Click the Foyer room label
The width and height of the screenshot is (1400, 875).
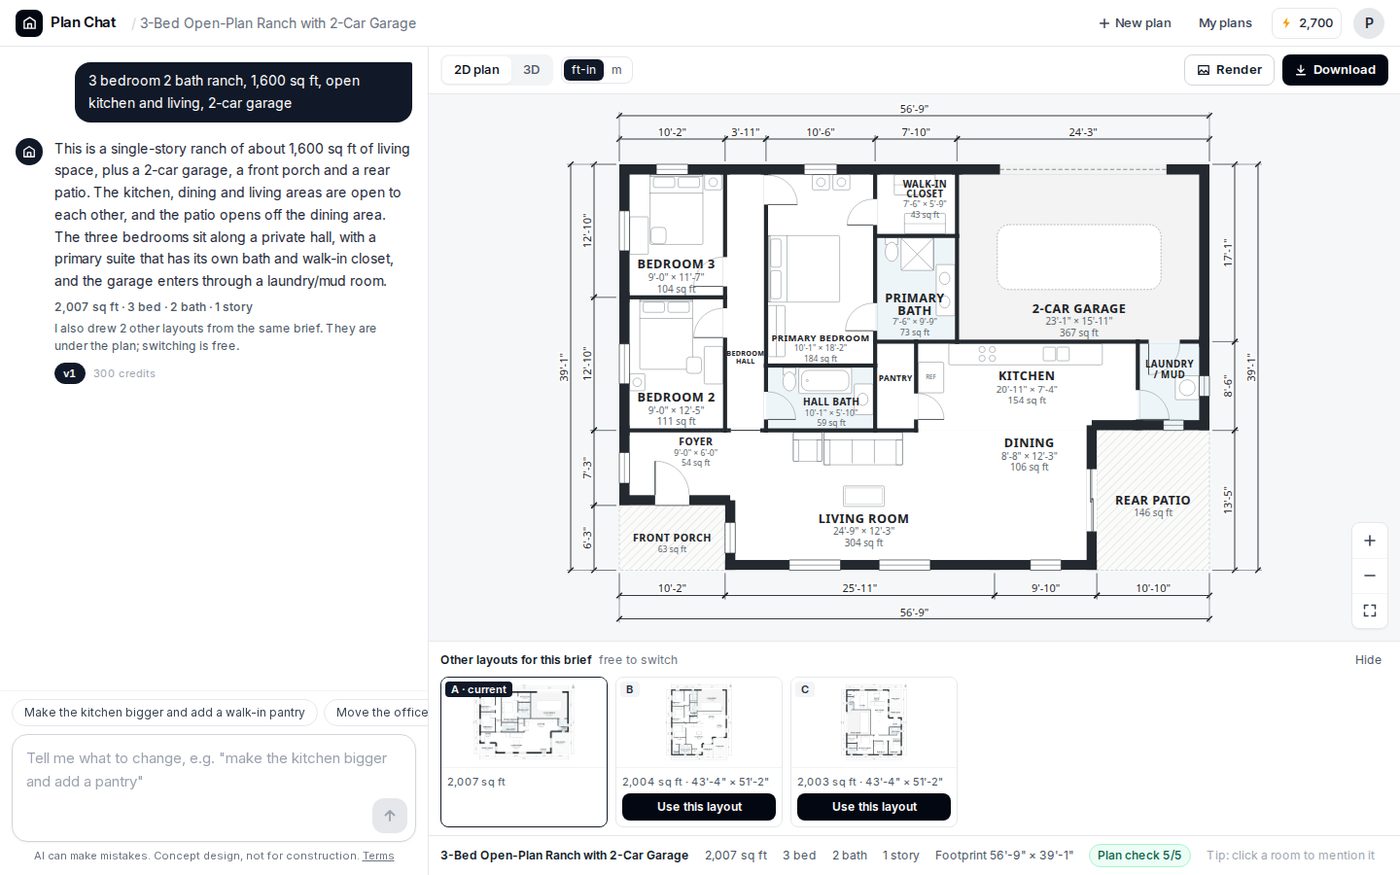[695, 442]
